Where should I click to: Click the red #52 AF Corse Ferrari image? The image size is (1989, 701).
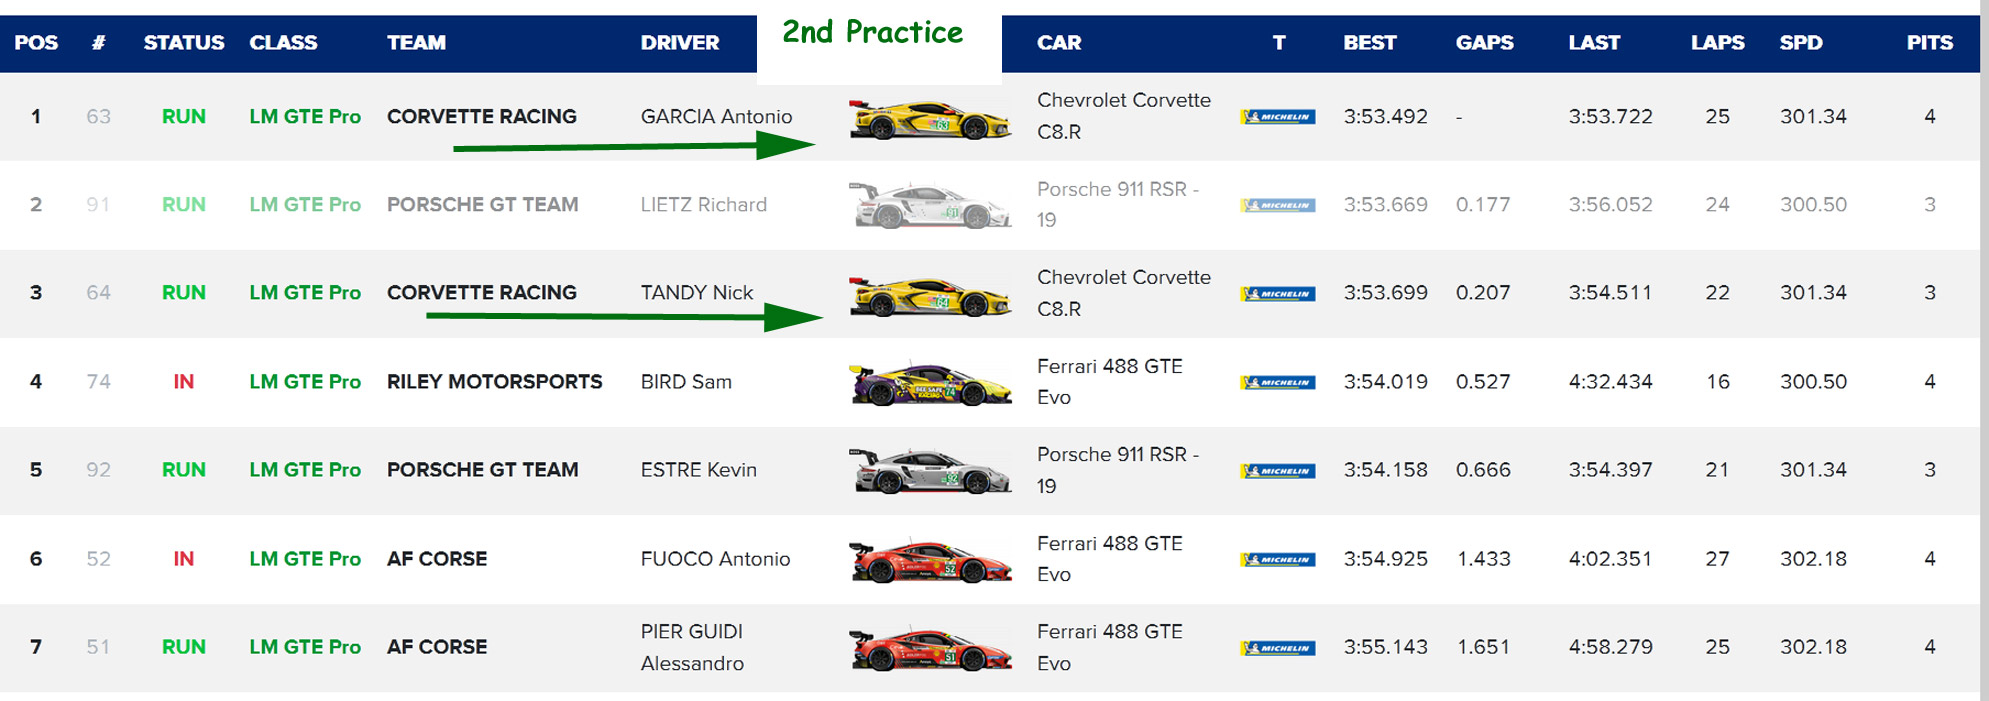click(x=929, y=560)
